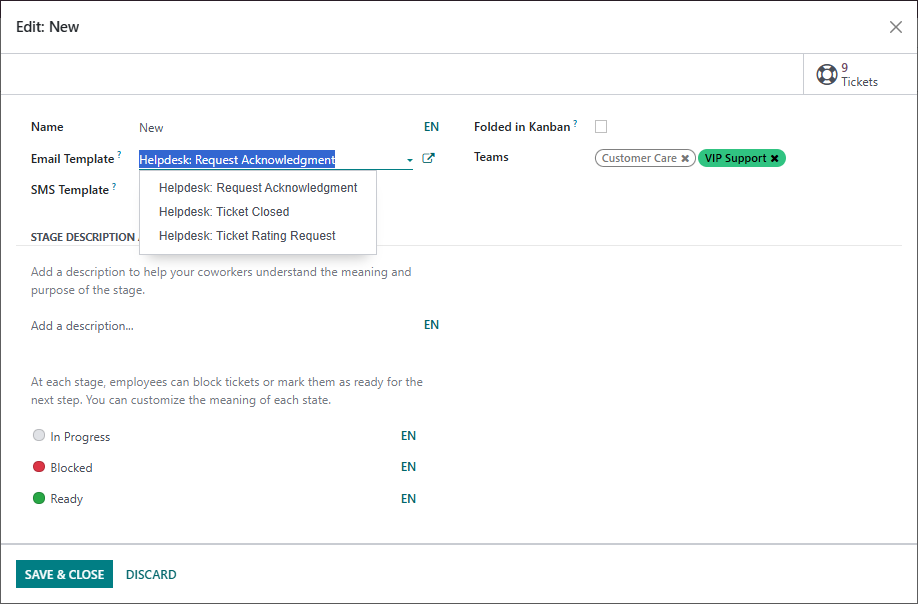Image resolution: width=918 pixels, height=604 pixels.
Task: Expand the Email Template dropdown arrow
Action: [409, 160]
